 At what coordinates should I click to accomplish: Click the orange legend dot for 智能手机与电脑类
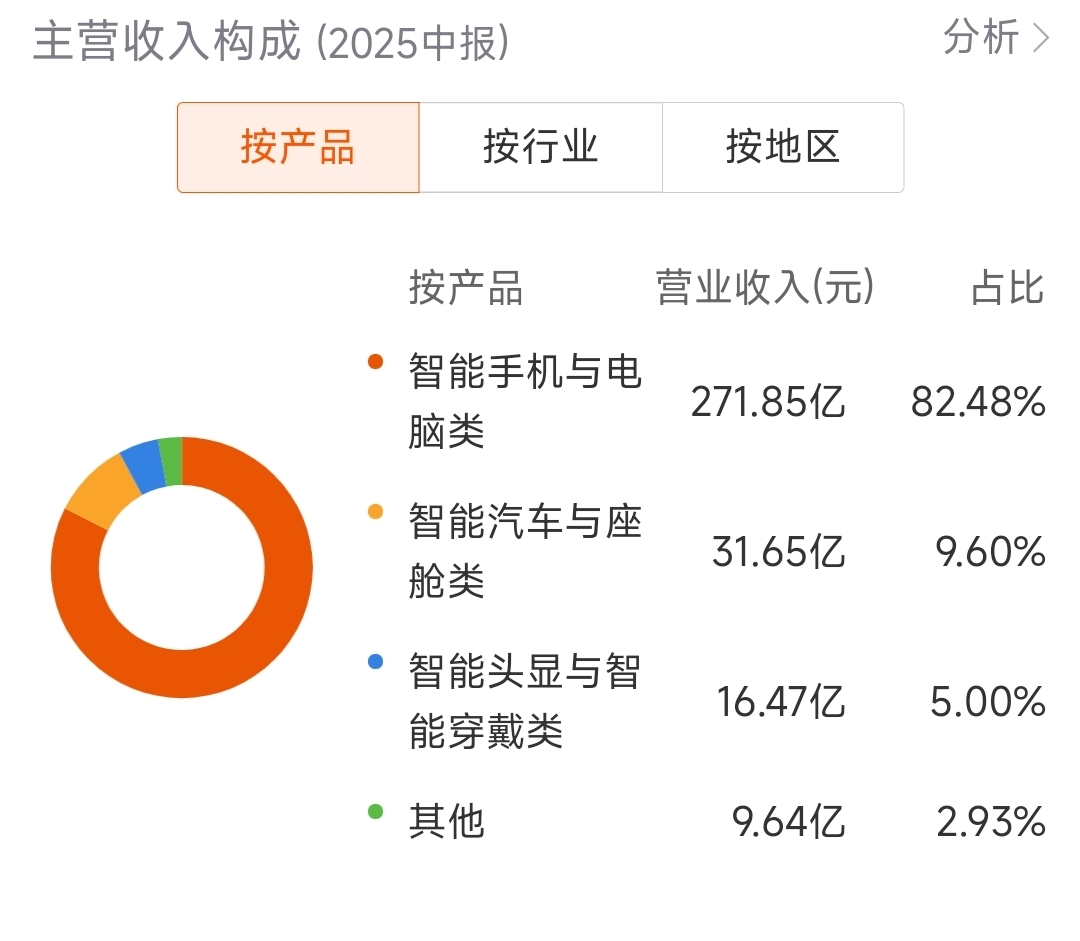coord(376,362)
